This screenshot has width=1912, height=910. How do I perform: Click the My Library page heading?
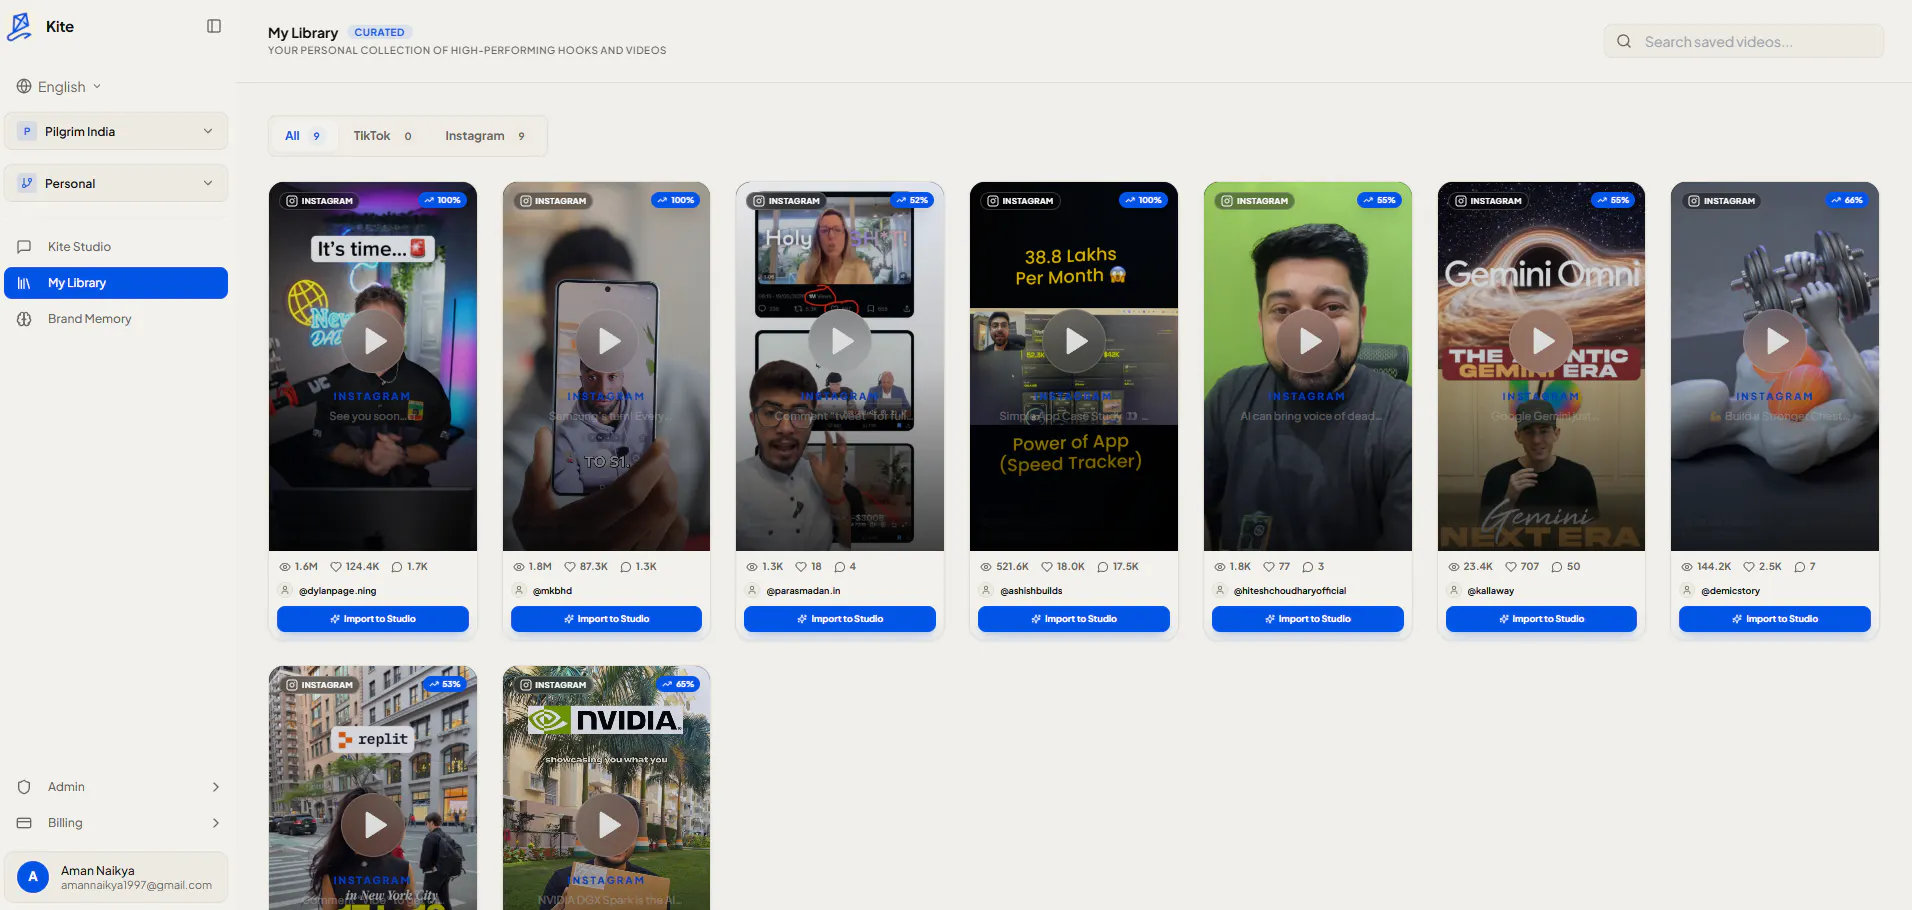pos(303,33)
